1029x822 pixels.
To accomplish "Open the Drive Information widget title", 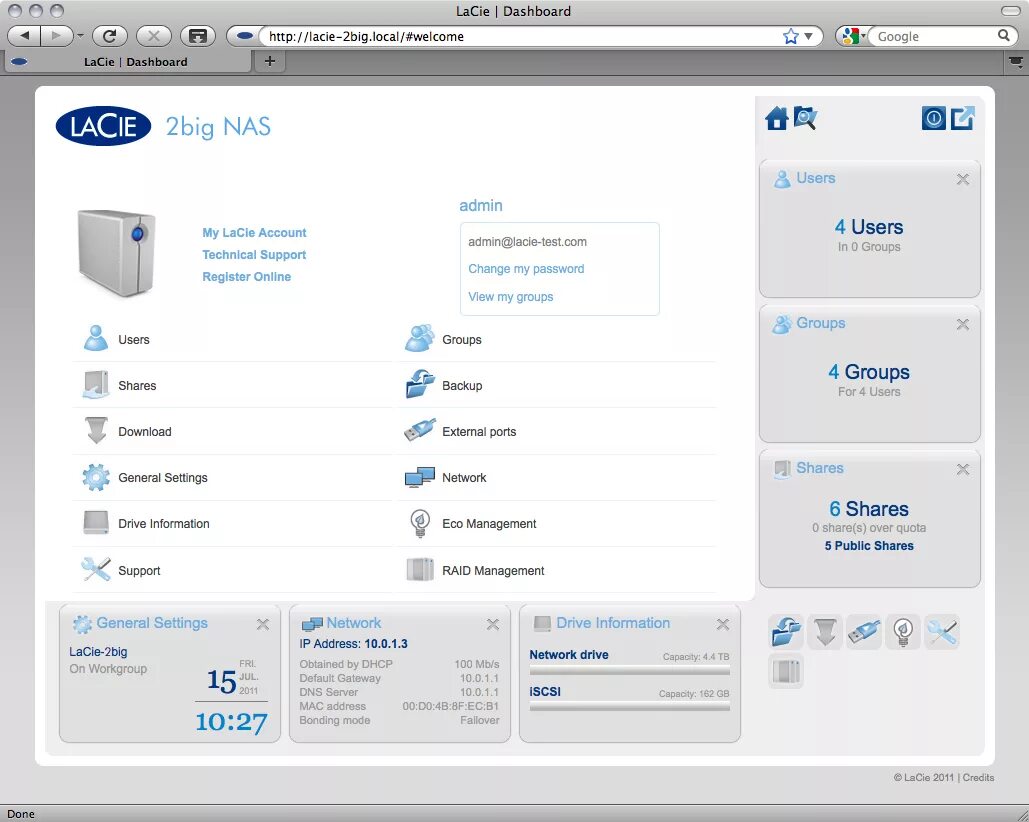I will click(613, 623).
